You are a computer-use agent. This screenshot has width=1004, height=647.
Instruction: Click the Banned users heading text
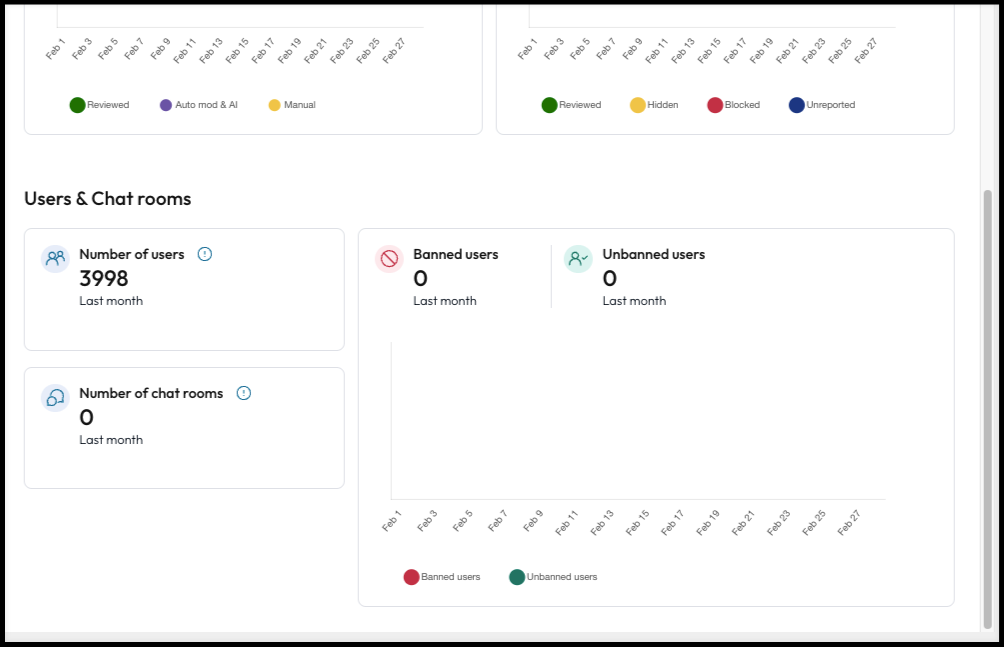tap(456, 254)
